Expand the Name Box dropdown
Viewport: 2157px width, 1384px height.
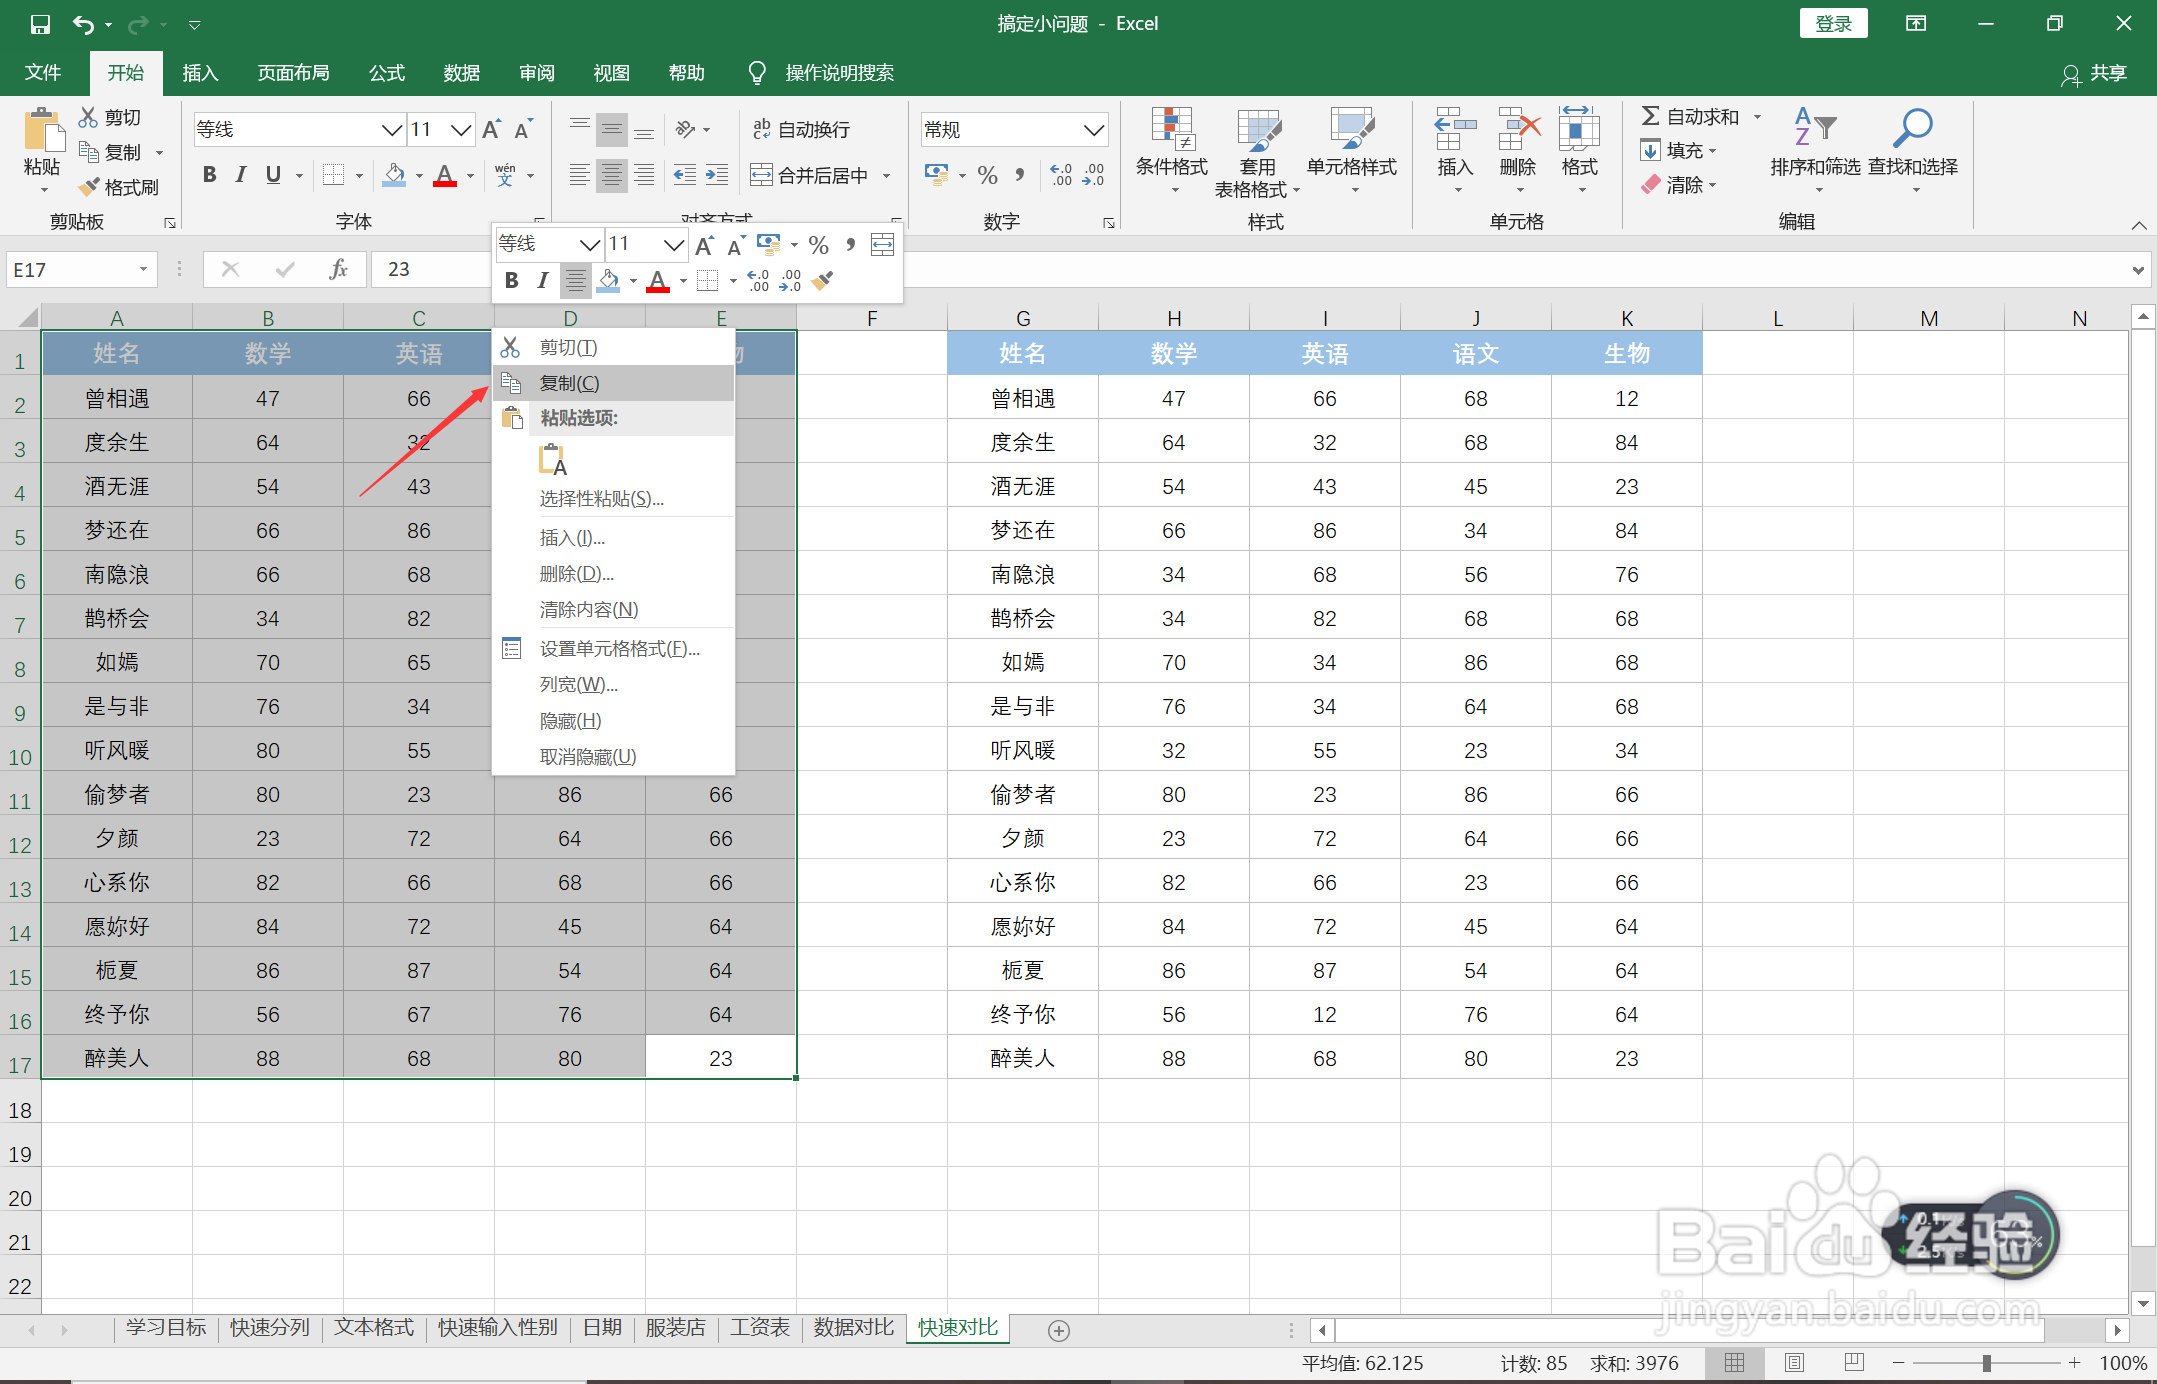click(143, 270)
